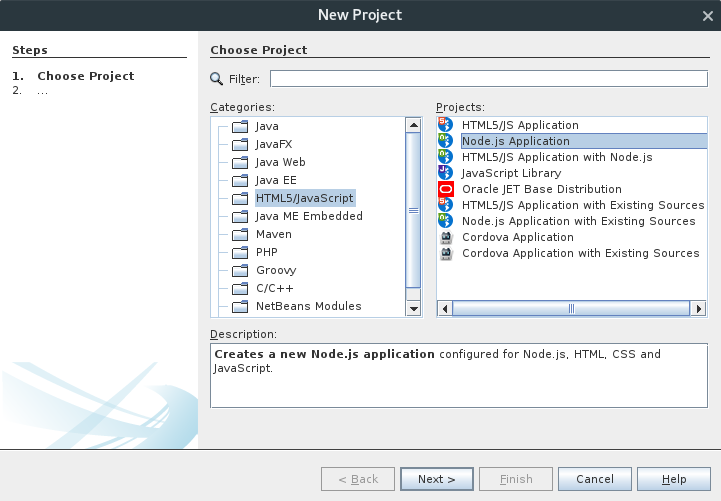Select the Java ME Embedded category
This screenshot has width=721, height=501.
[309, 216]
